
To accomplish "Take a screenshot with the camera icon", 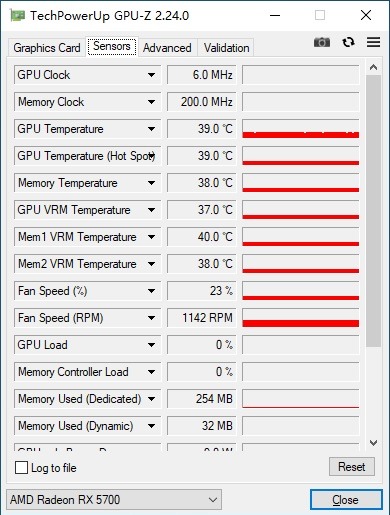I will (x=322, y=42).
